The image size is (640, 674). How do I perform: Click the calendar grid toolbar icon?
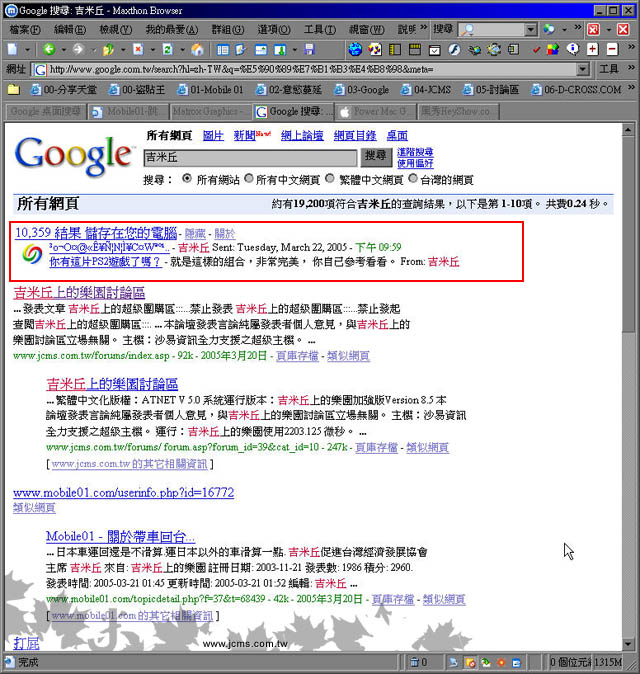414,49
